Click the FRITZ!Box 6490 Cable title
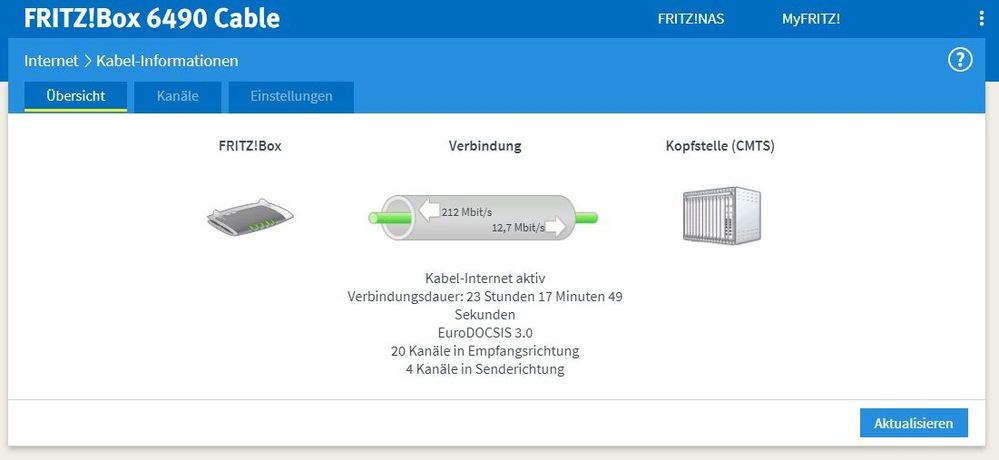Screen dimensions: 999x460 point(152,19)
